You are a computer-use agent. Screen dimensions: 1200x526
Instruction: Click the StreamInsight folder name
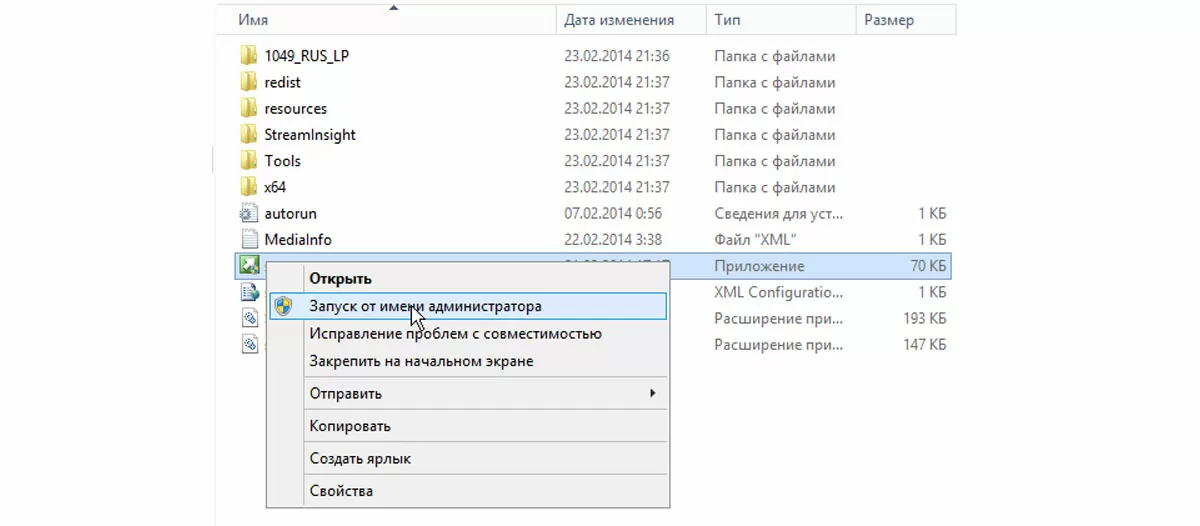click(x=310, y=134)
